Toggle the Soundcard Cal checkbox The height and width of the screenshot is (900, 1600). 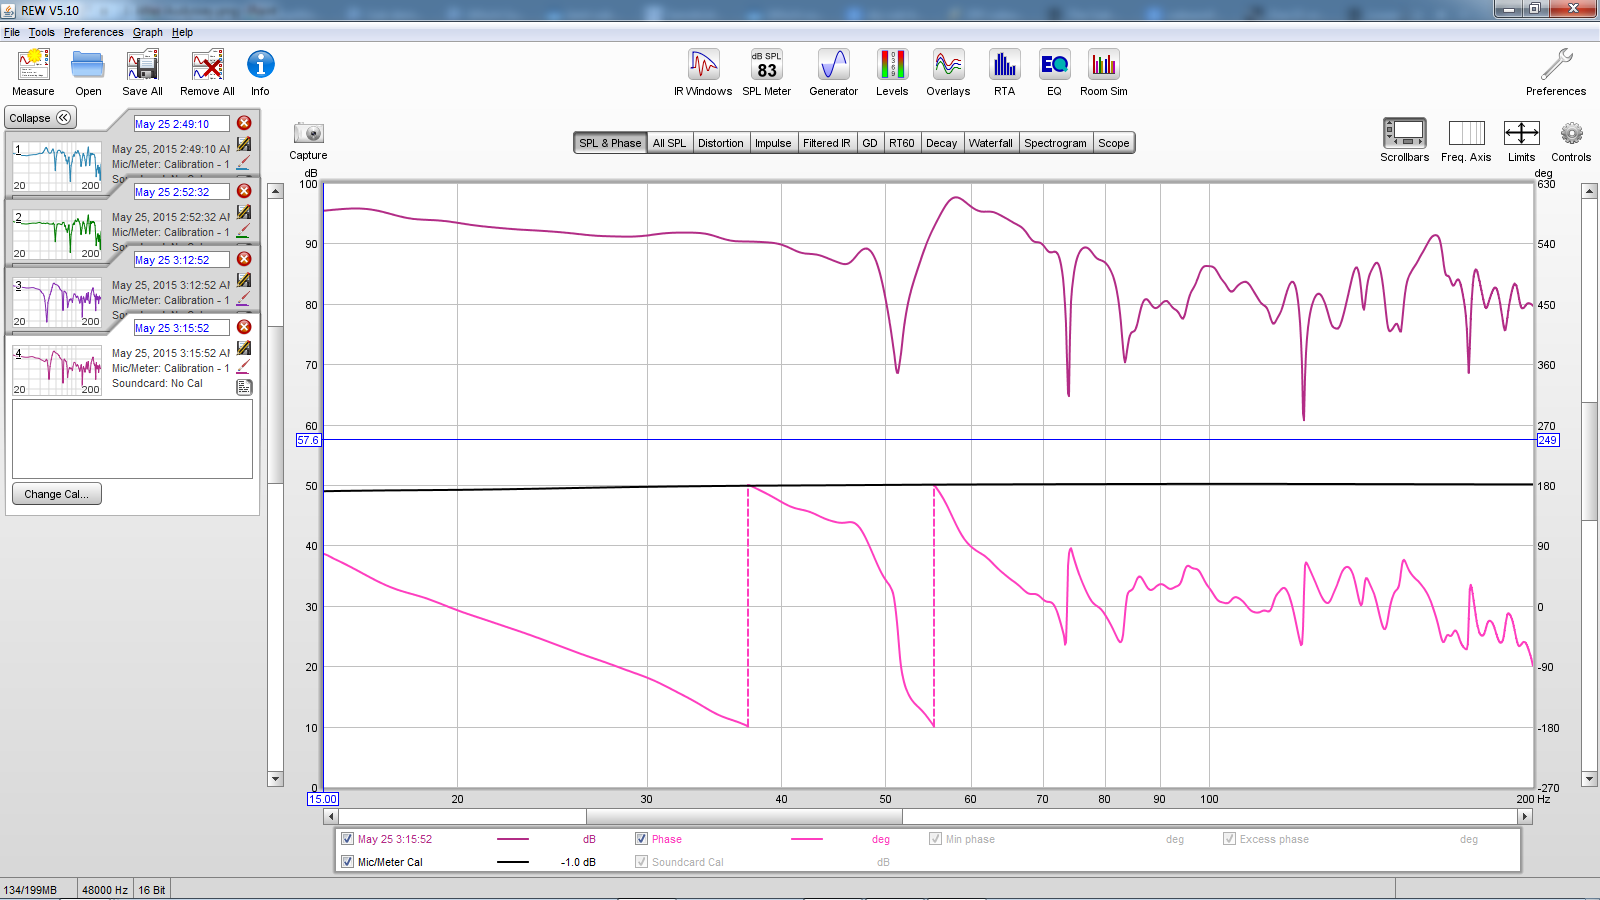(641, 862)
